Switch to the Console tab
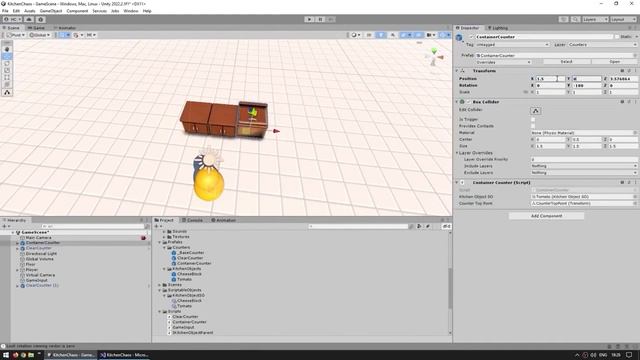The width and height of the screenshot is (640, 360). point(192,220)
